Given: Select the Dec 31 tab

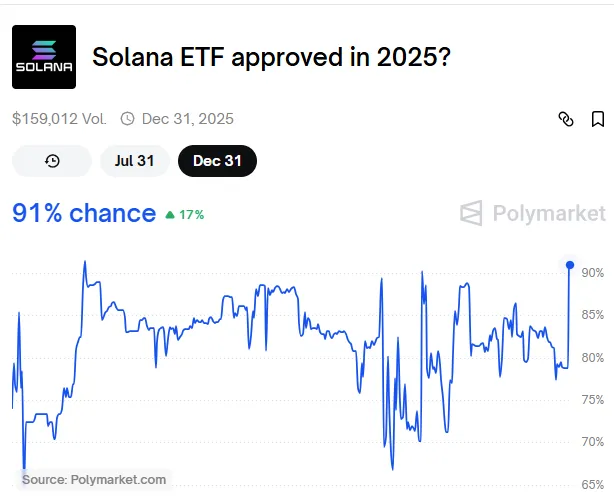Looking at the screenshot, I should (217, 161).
